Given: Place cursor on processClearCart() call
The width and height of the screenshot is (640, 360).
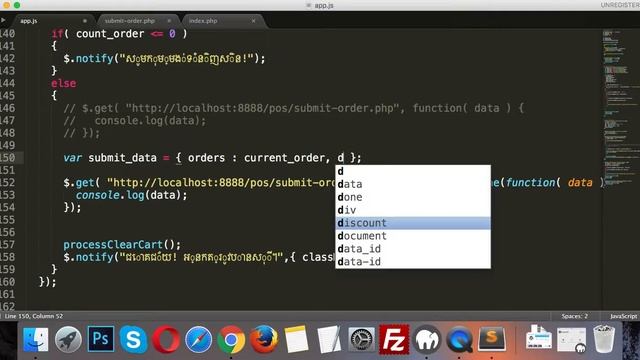Looking at the screenshot, I should [x=122, y=244].
